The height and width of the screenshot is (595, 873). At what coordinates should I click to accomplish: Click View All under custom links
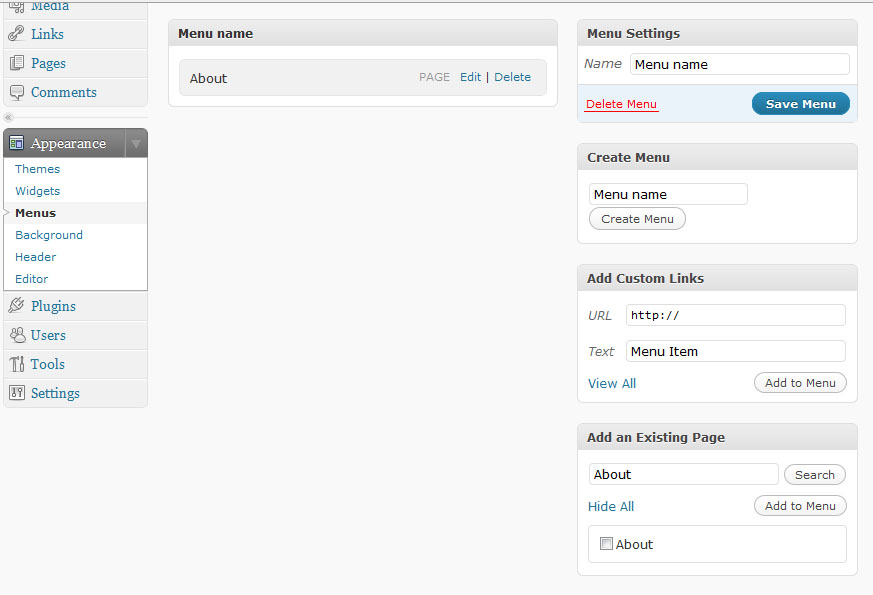click(612, 383)
